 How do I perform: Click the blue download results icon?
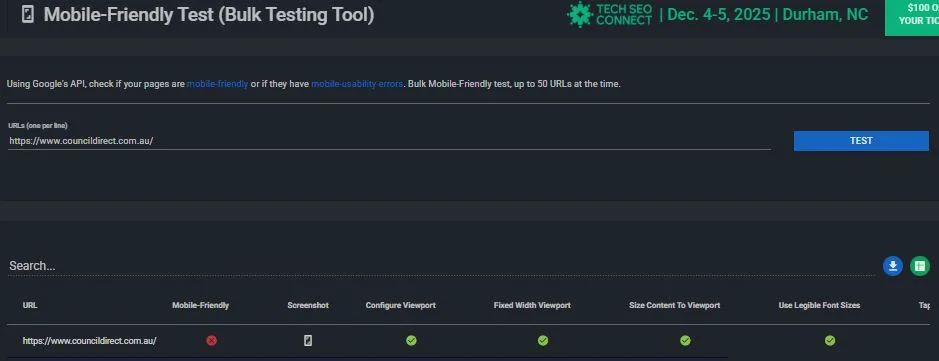pyautogui.click(x=892, y=266)
